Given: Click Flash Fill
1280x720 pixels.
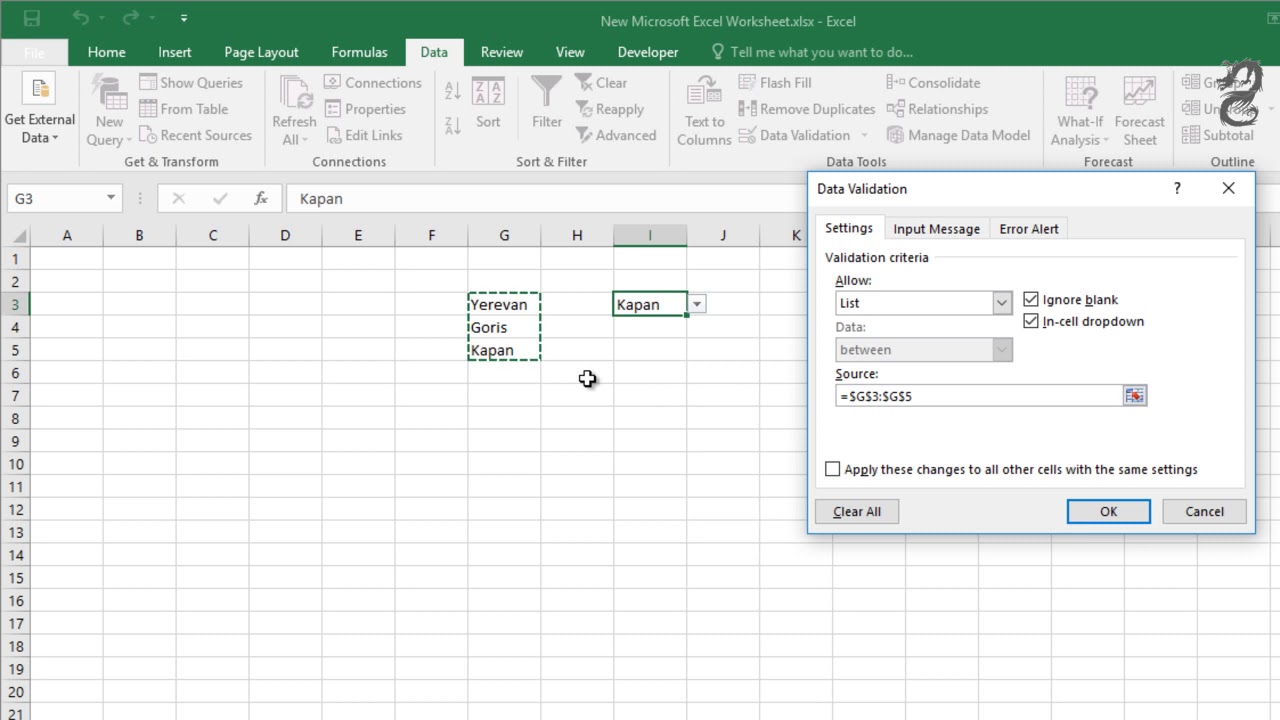Looking at the screenshot, I should pyautogui.click(x=775, y=83).
